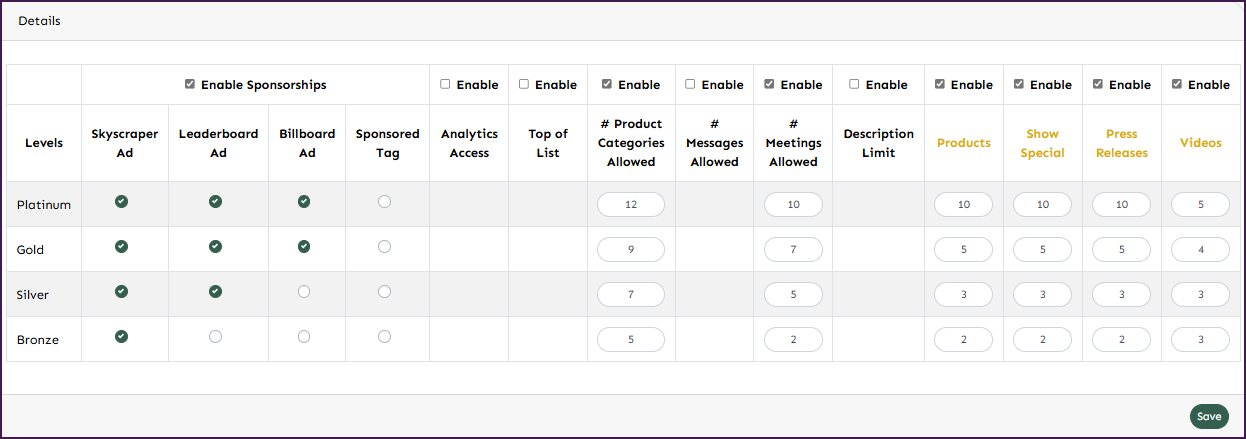The width and height of the screenshot is (1246, 439).
Task: Click Gold Meetings Allowed input field
Action: point(793,250)
